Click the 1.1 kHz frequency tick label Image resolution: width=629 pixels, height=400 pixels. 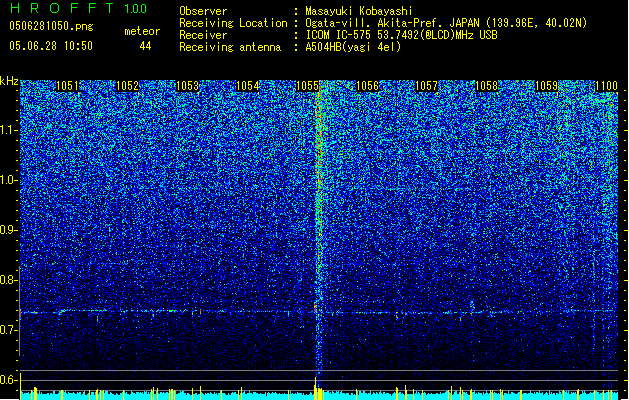point(9,130)
